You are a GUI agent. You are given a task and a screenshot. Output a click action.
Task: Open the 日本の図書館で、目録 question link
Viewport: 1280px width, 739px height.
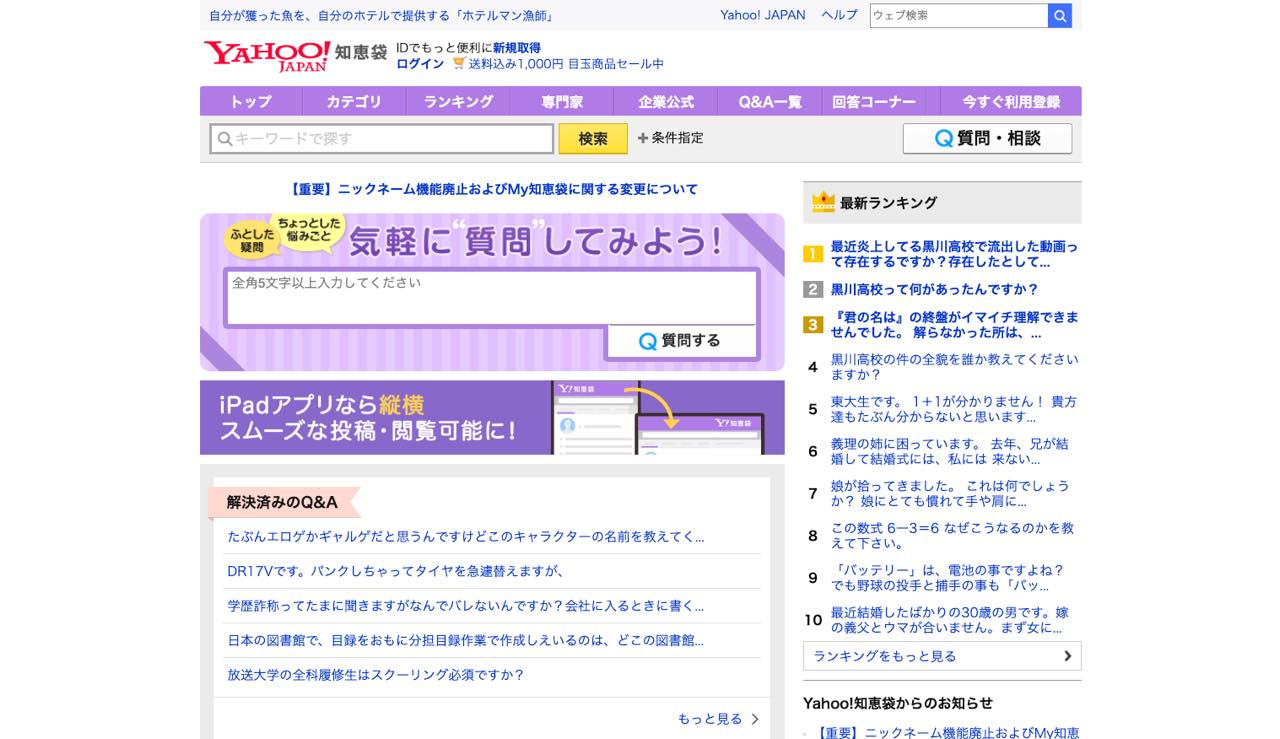tap(466, 640)
